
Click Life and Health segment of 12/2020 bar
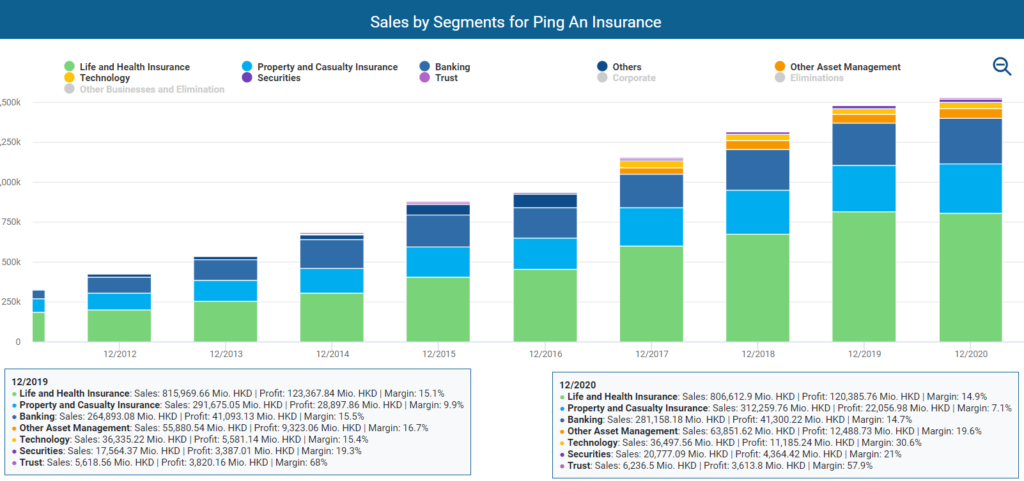coord(970,277)
